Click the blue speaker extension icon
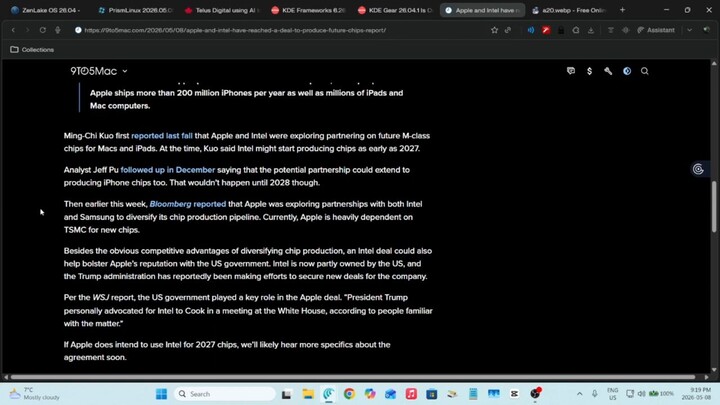The width and height of the screenshot is (720, 405). 531,30
